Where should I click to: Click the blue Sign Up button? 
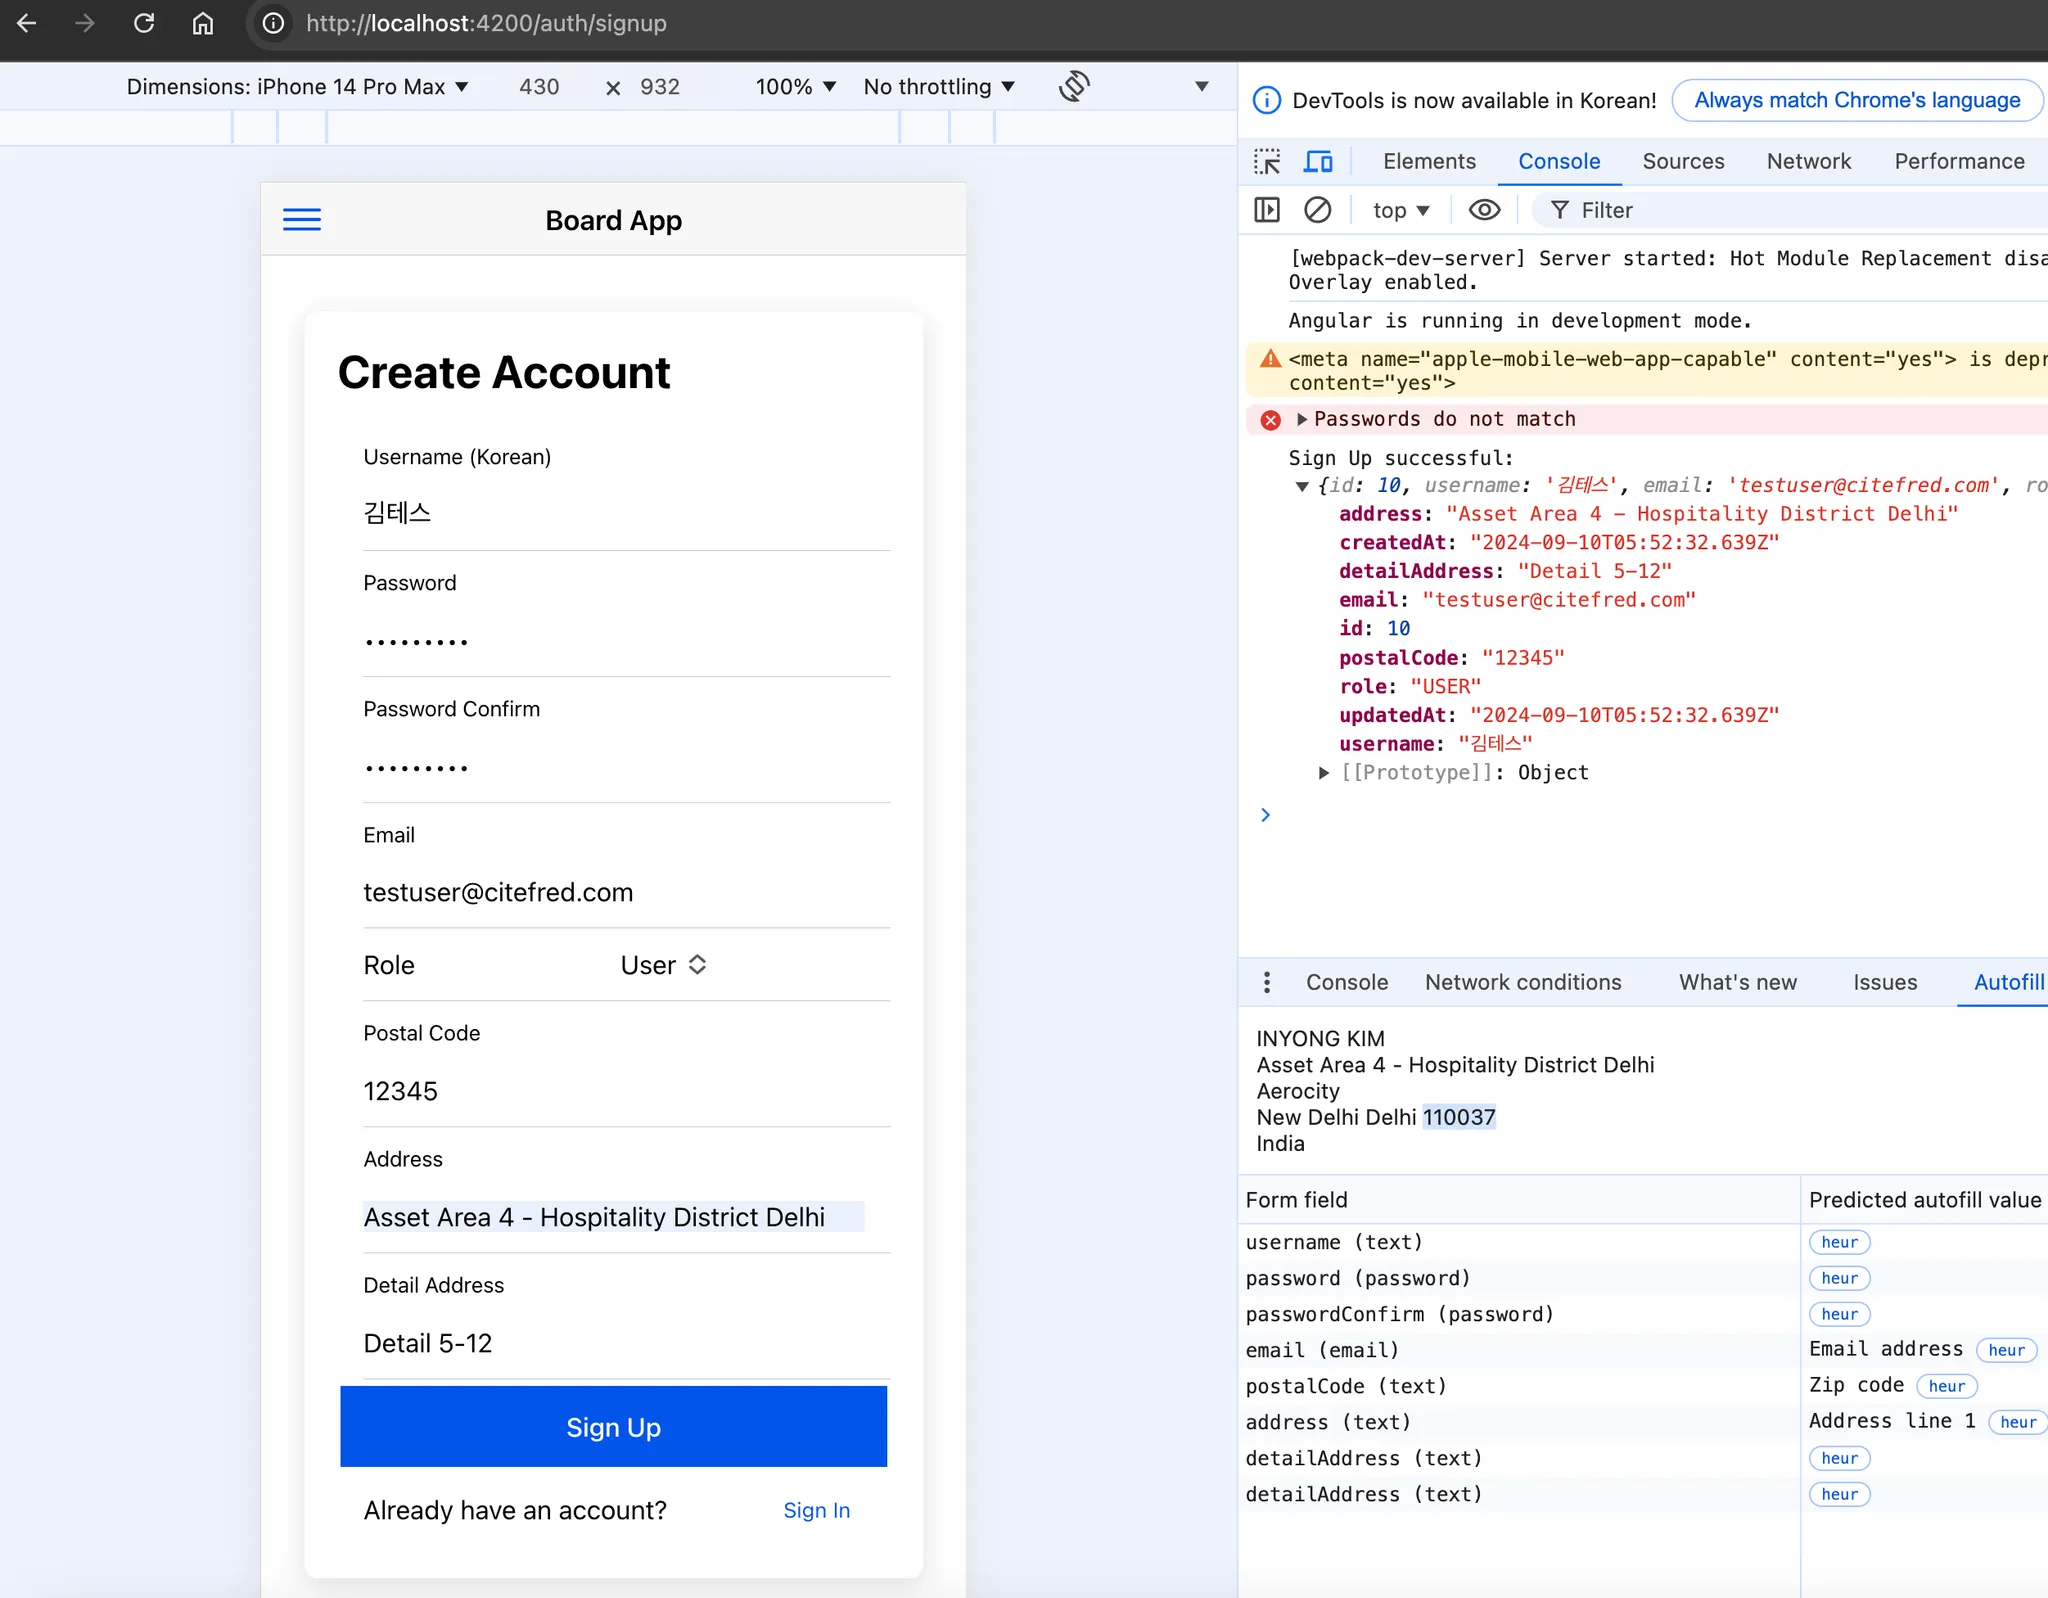tap(613, 1427)
